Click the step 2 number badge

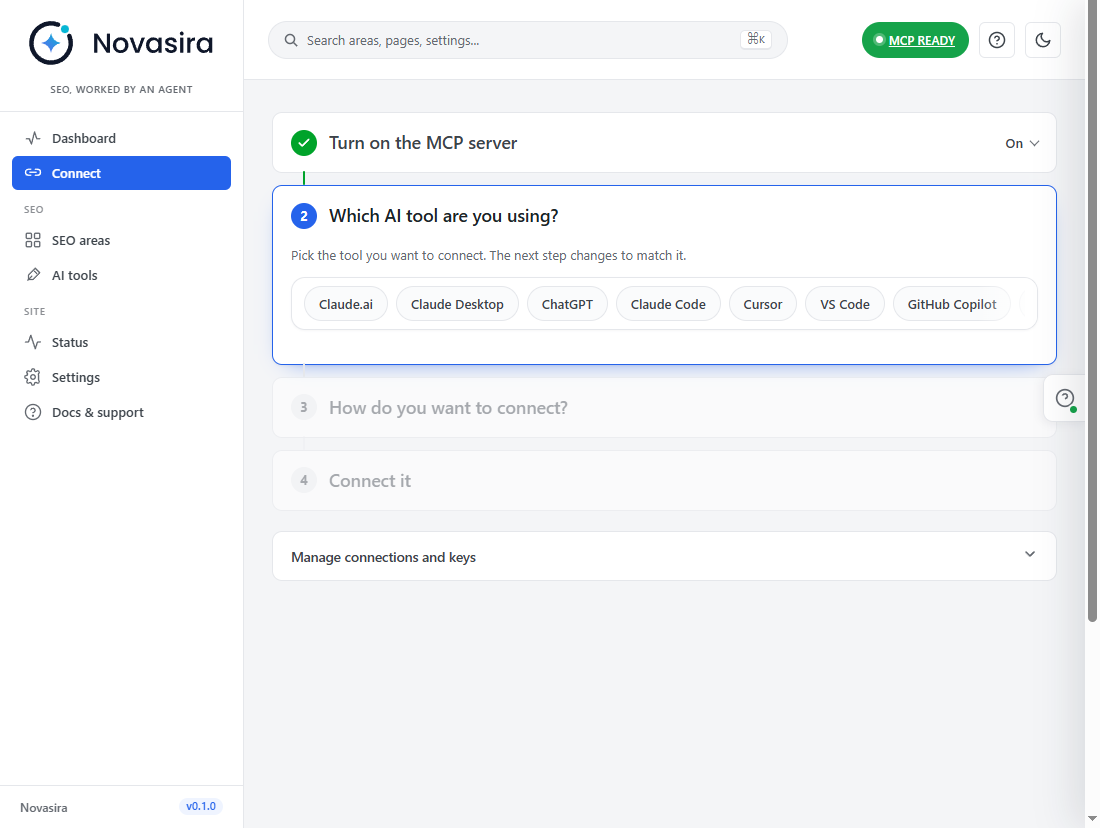(304, 216)
